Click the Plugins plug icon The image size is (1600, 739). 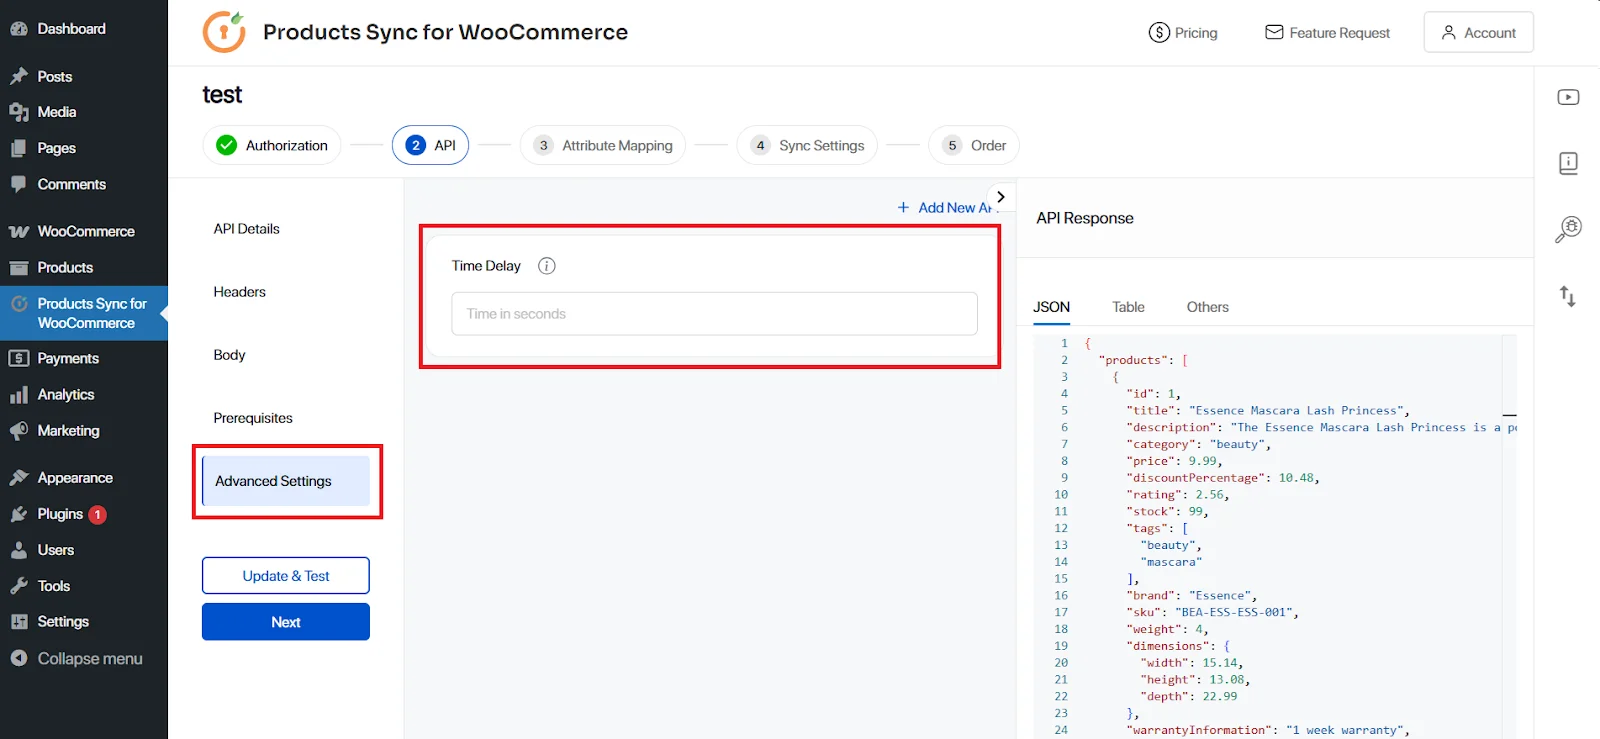[19, 514]
